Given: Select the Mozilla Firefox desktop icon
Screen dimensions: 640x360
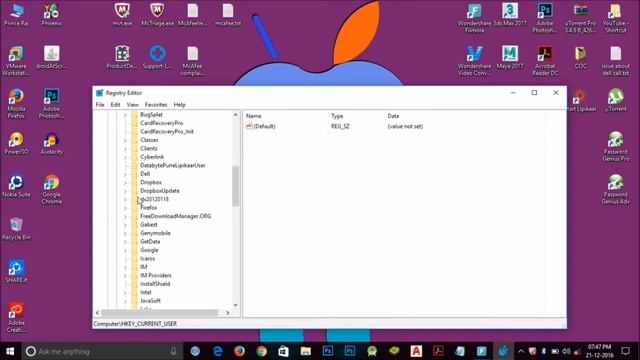Looking at the screenshot, I should point(16,104).
